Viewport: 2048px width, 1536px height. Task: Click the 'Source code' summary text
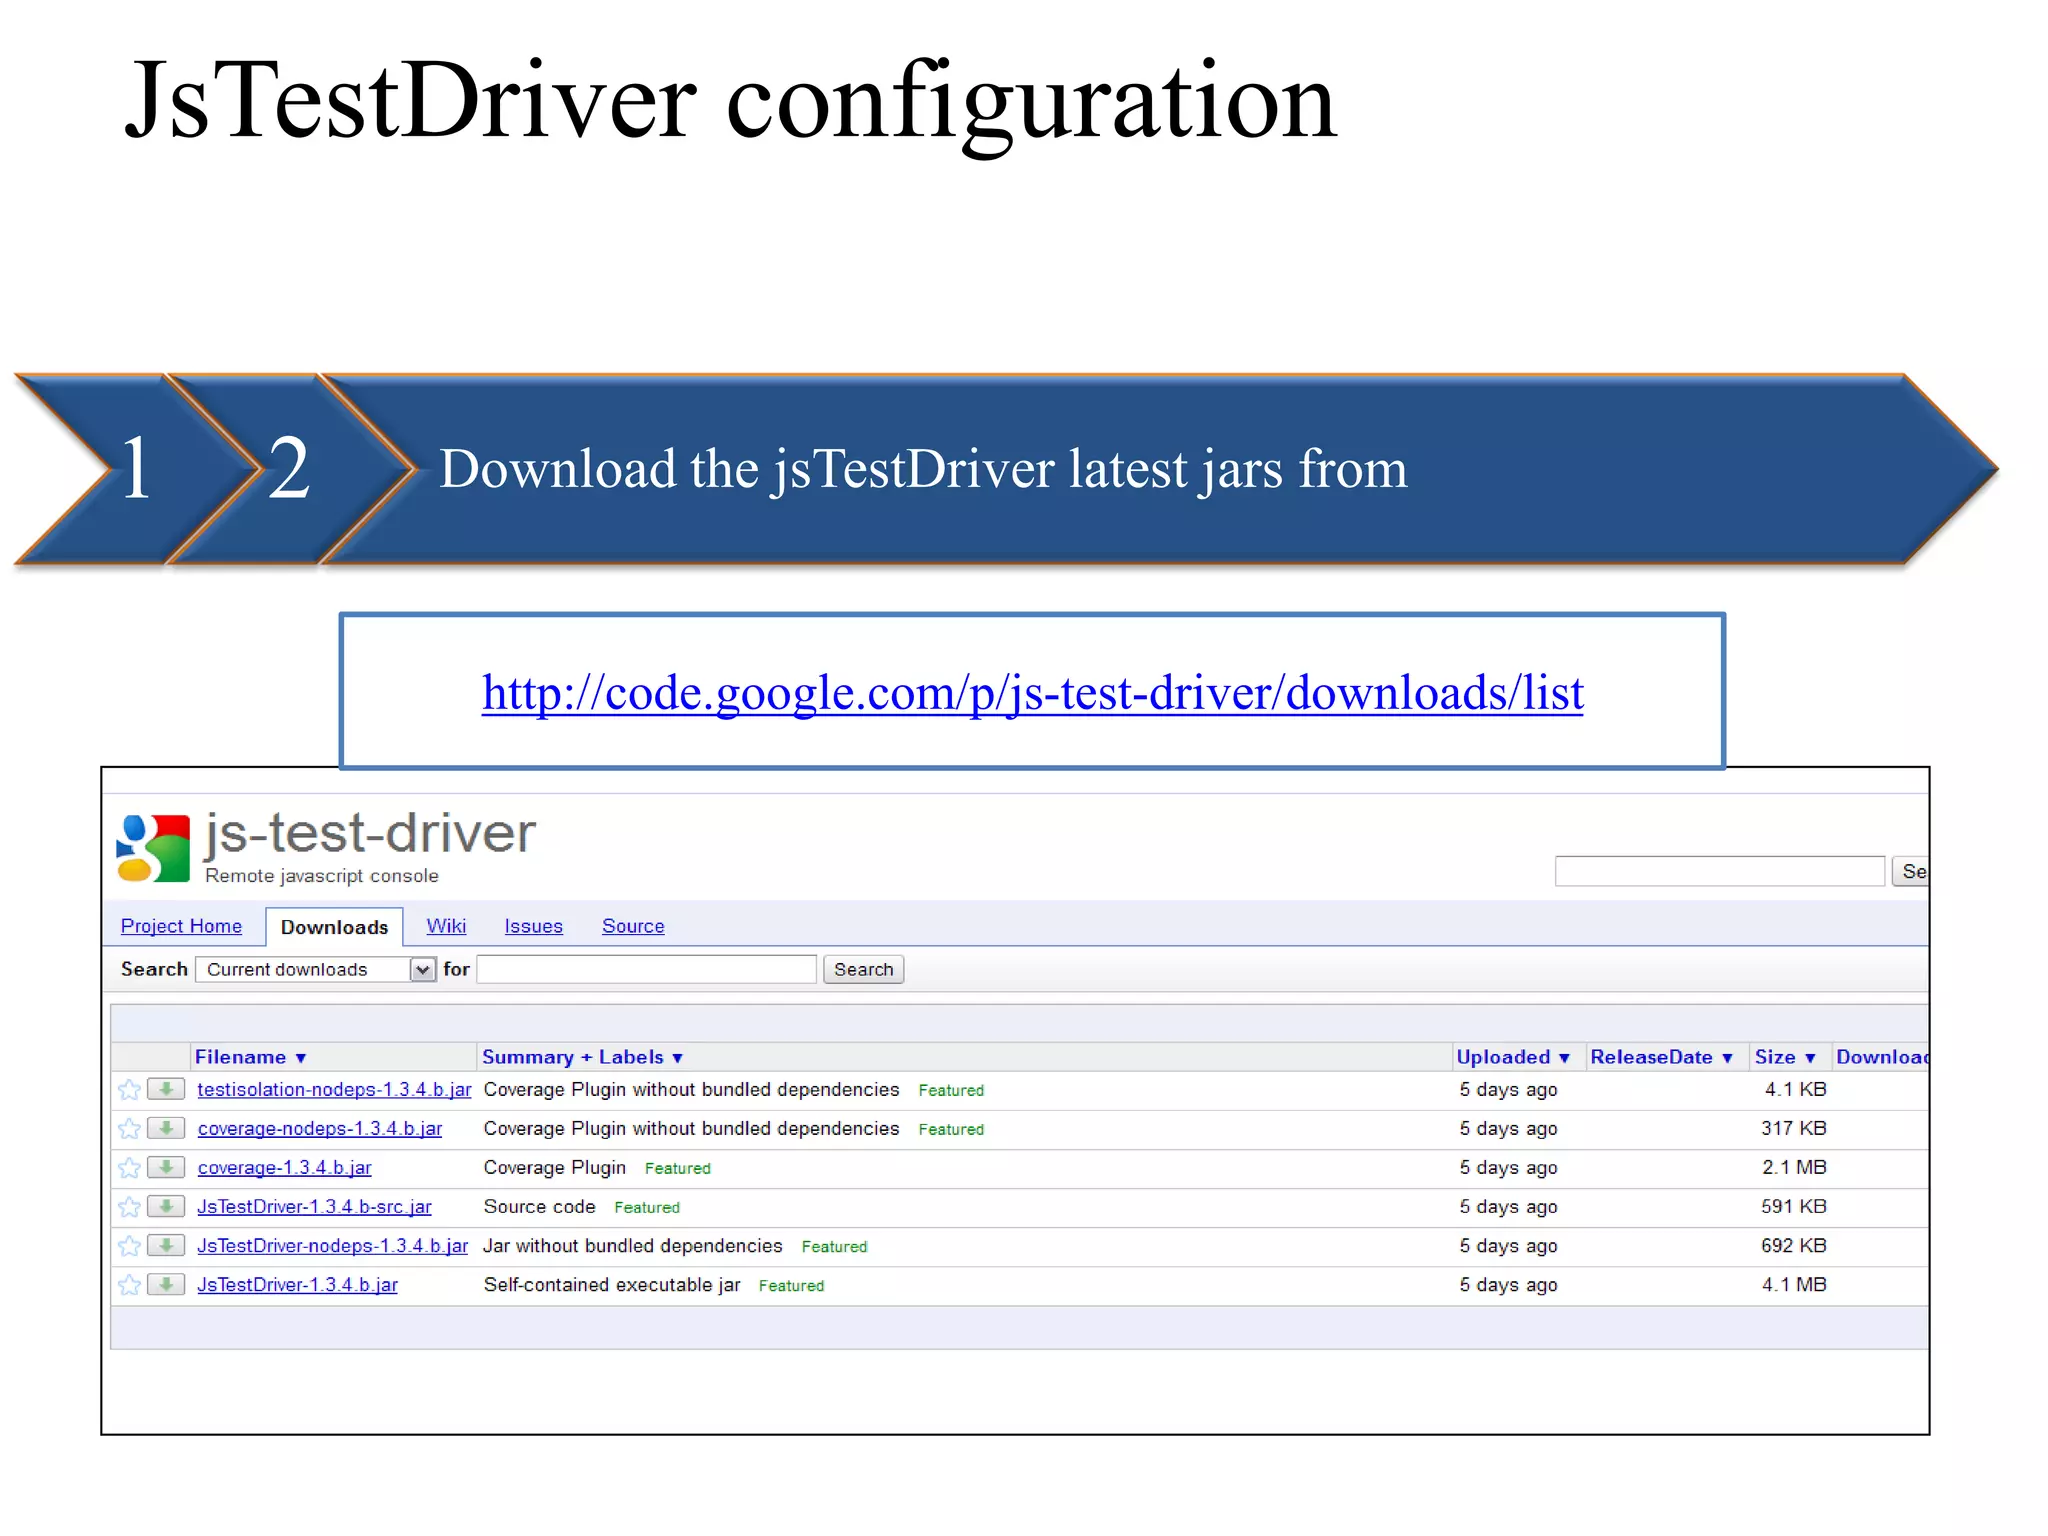click(539, 1207)
